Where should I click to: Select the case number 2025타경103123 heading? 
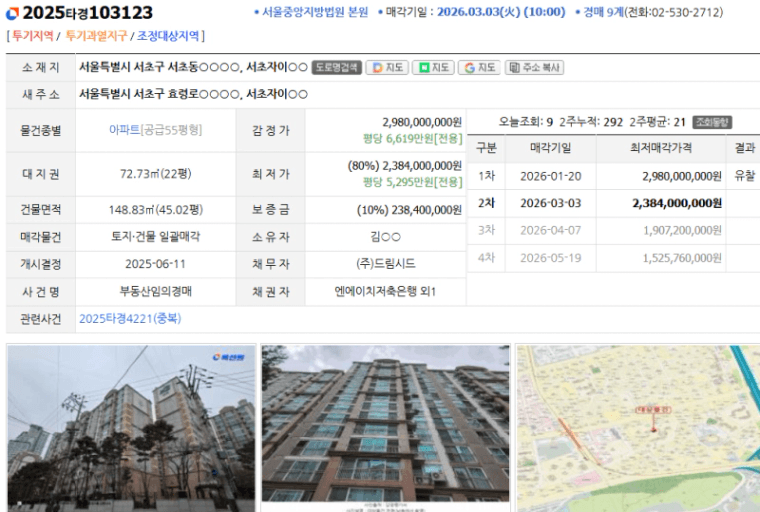click(88, 13)
